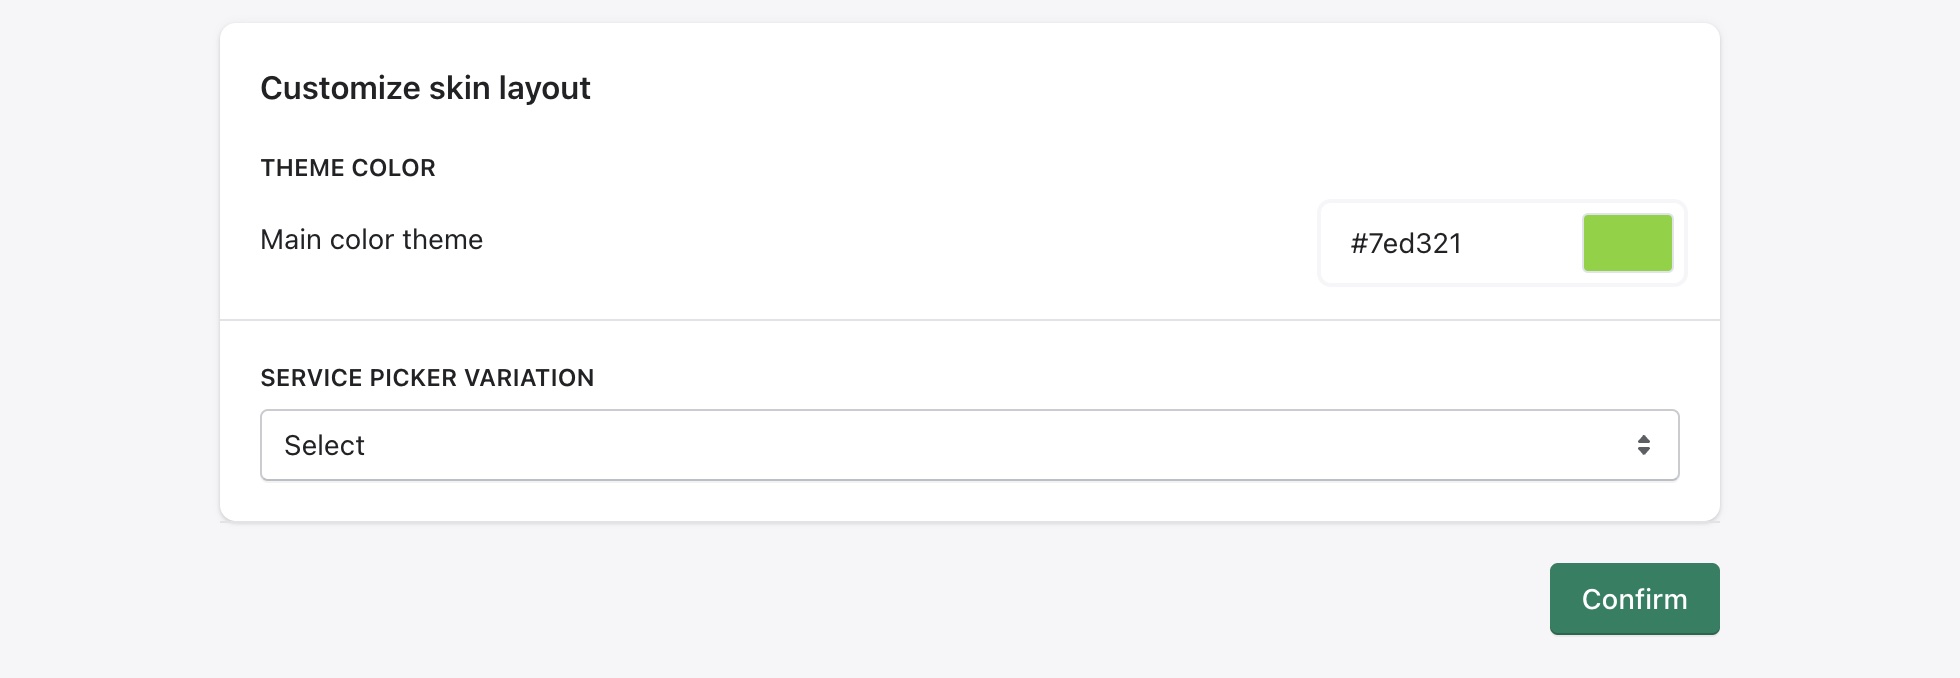Expand the variation list using the chevron arrows
Viewport: 1960px width, 678px height.
point(1643,445)
